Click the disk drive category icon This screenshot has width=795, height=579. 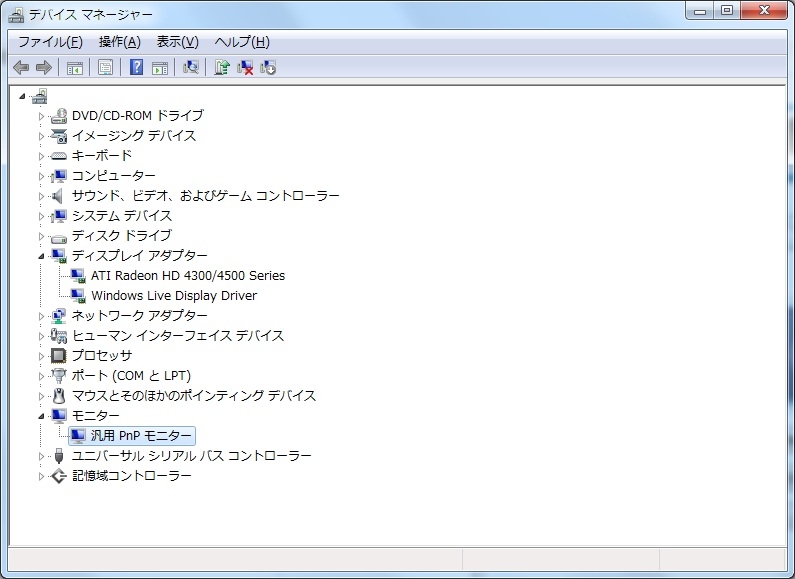(59, 237)
